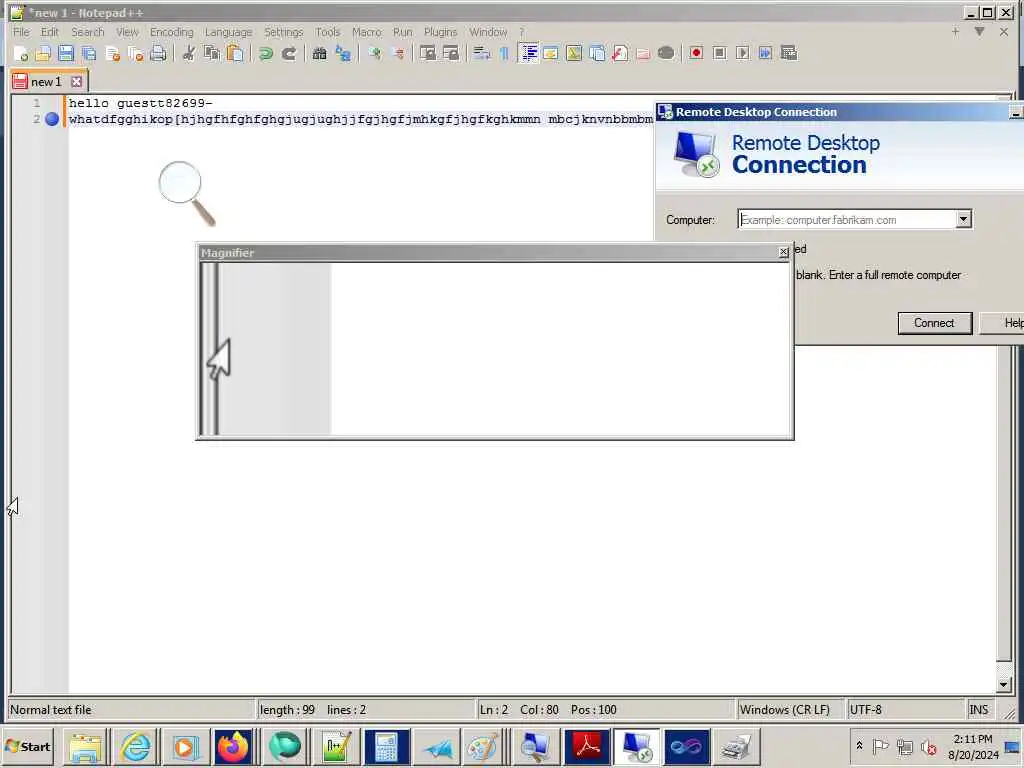Open Calculator from the taskbar

coord(386,746)
